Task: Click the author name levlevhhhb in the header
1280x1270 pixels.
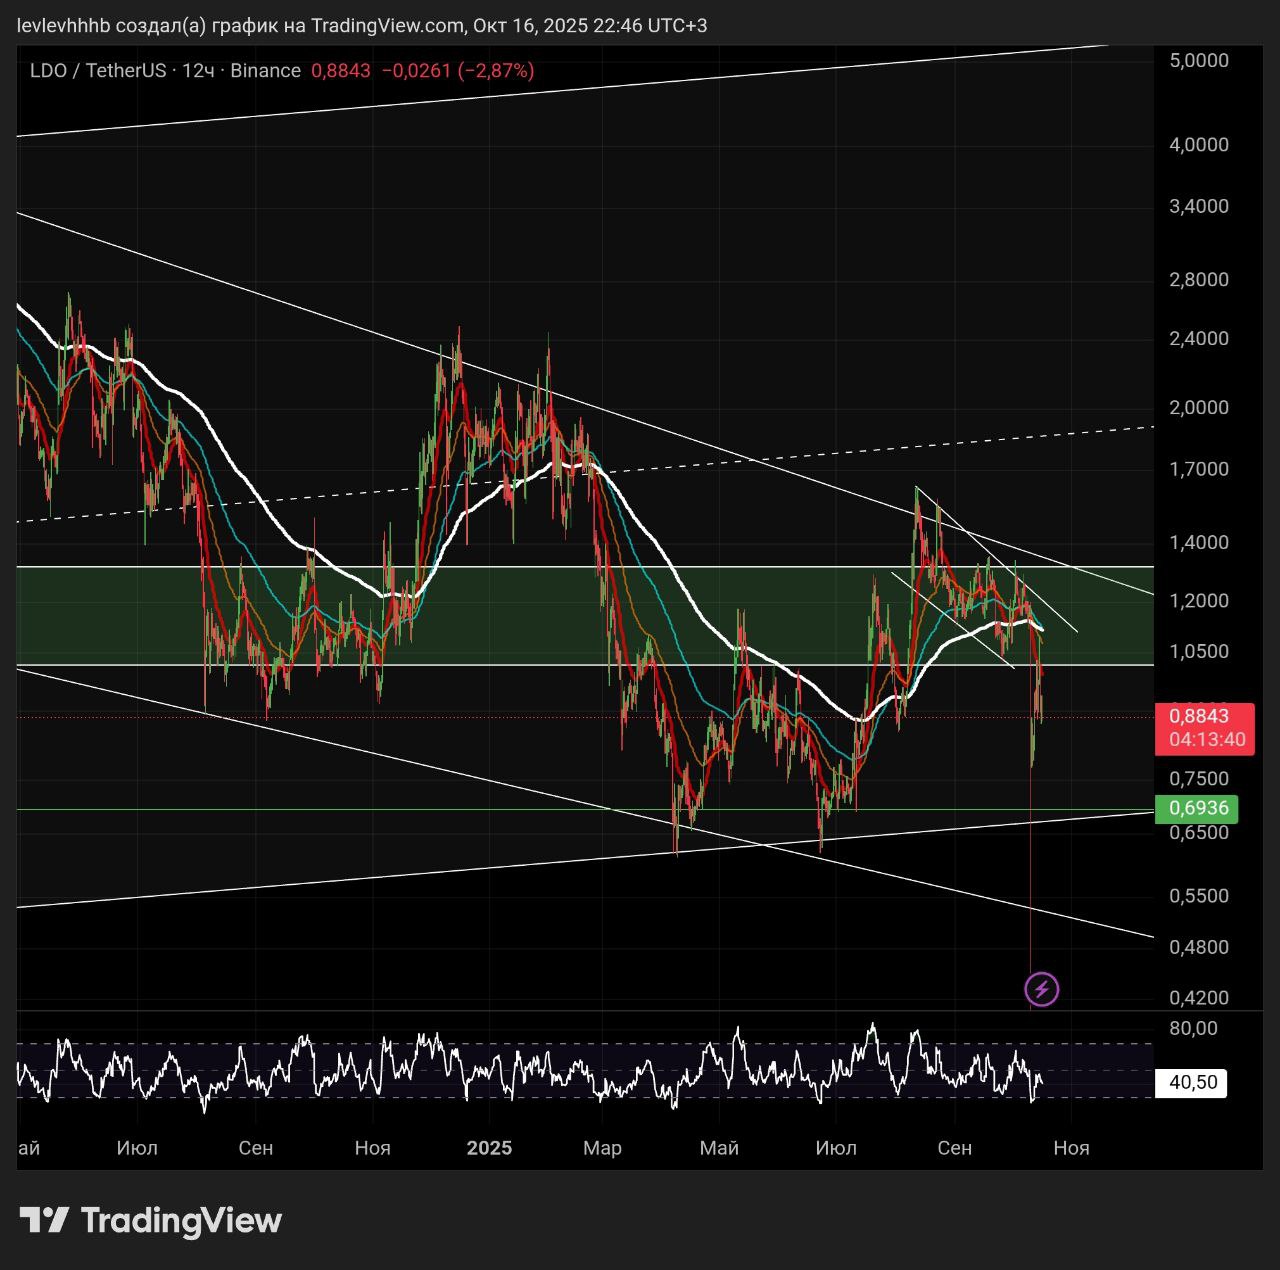Action: click(64, 25)
